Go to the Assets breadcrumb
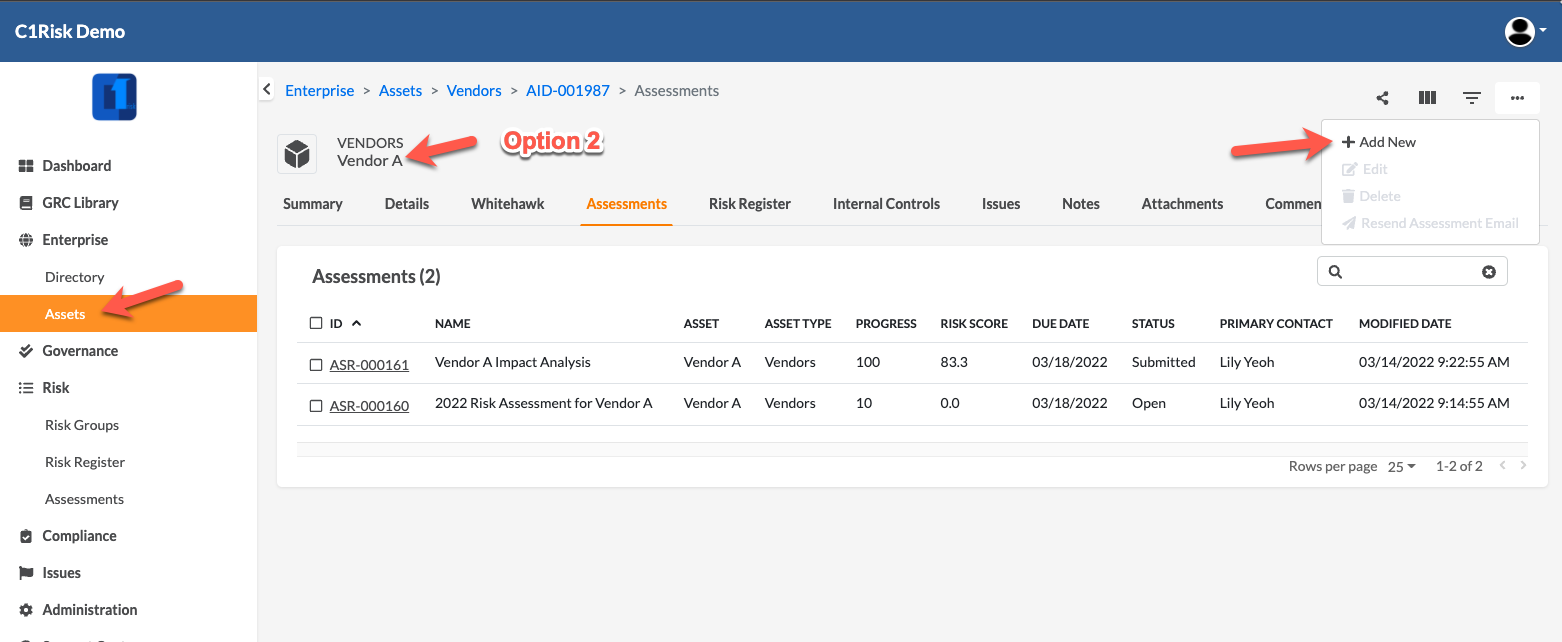The height and width of the screenshot is (642, 1562). coord(400,90)
